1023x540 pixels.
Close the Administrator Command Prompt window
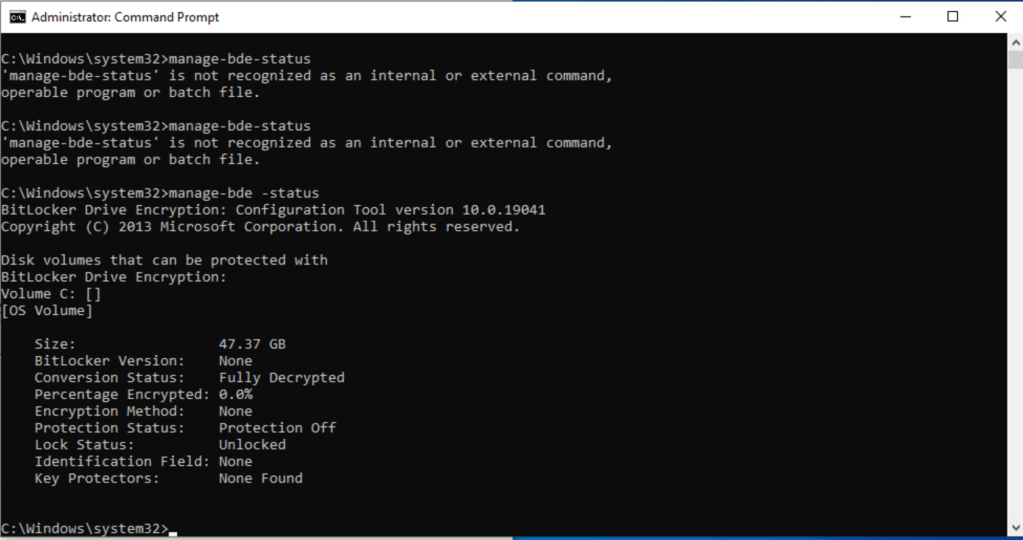tap(999, 17)
